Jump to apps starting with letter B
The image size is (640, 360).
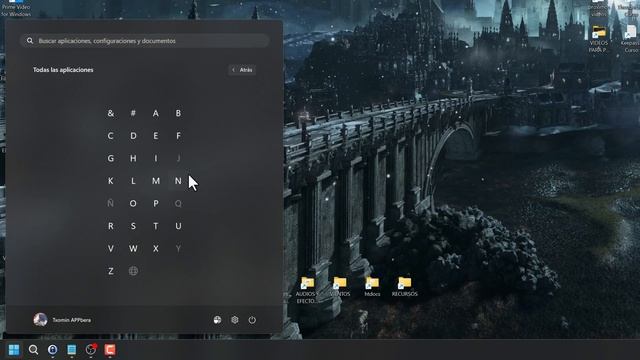coord(178,113)
